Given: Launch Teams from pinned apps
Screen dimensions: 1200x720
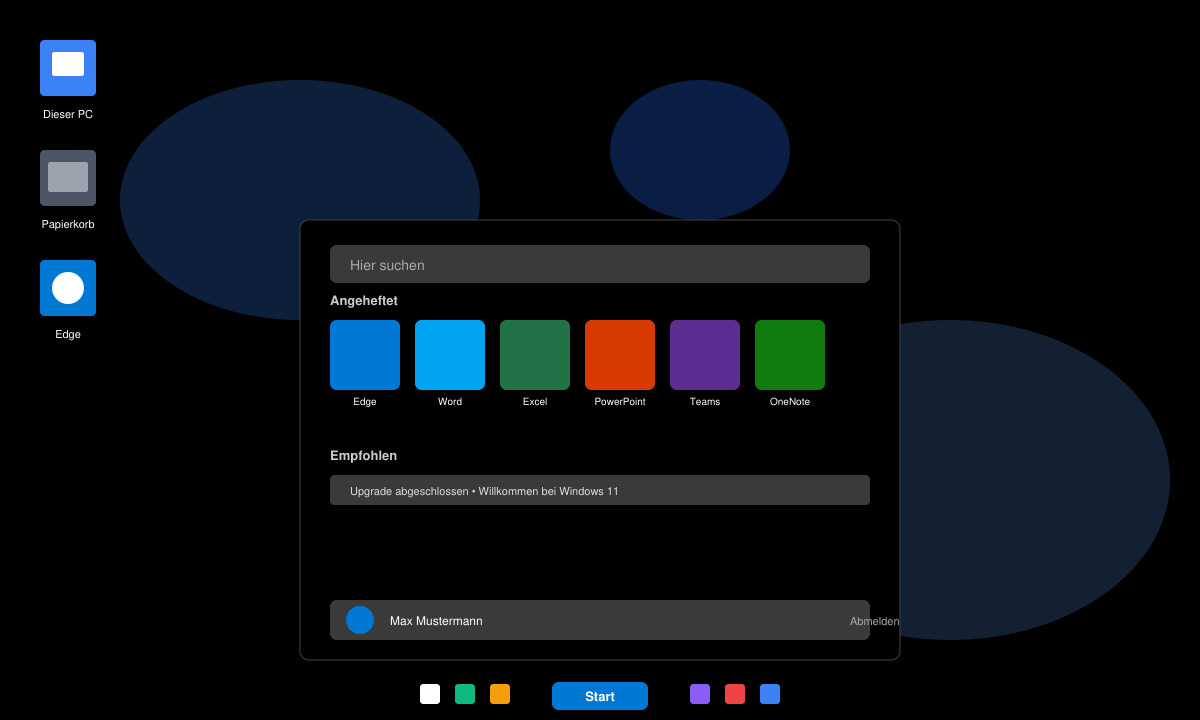Looking at the screenshot, I should [705, 355].
